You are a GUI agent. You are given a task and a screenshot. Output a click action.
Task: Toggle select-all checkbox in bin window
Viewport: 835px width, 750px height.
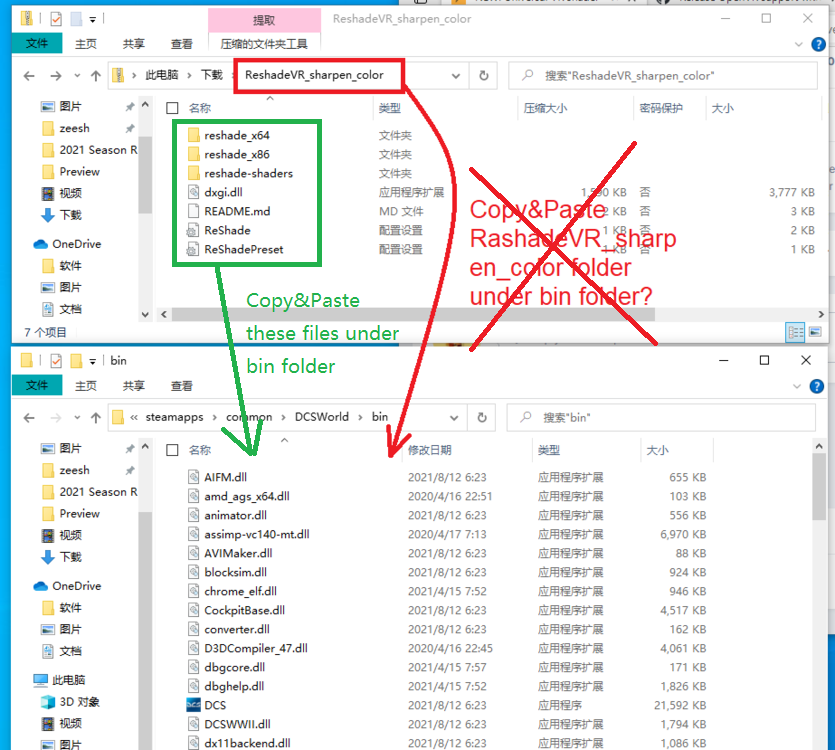[x=172, y=450]
